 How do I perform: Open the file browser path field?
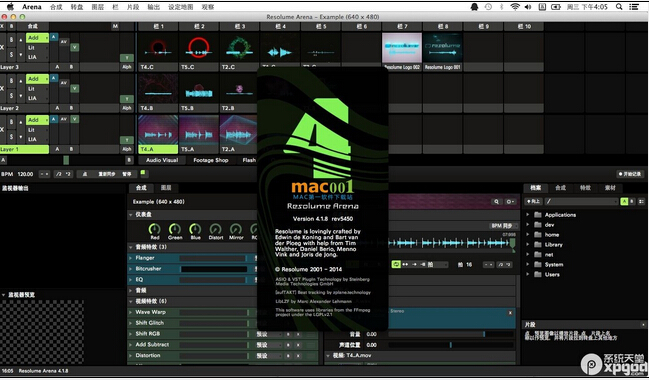(582, 201)
